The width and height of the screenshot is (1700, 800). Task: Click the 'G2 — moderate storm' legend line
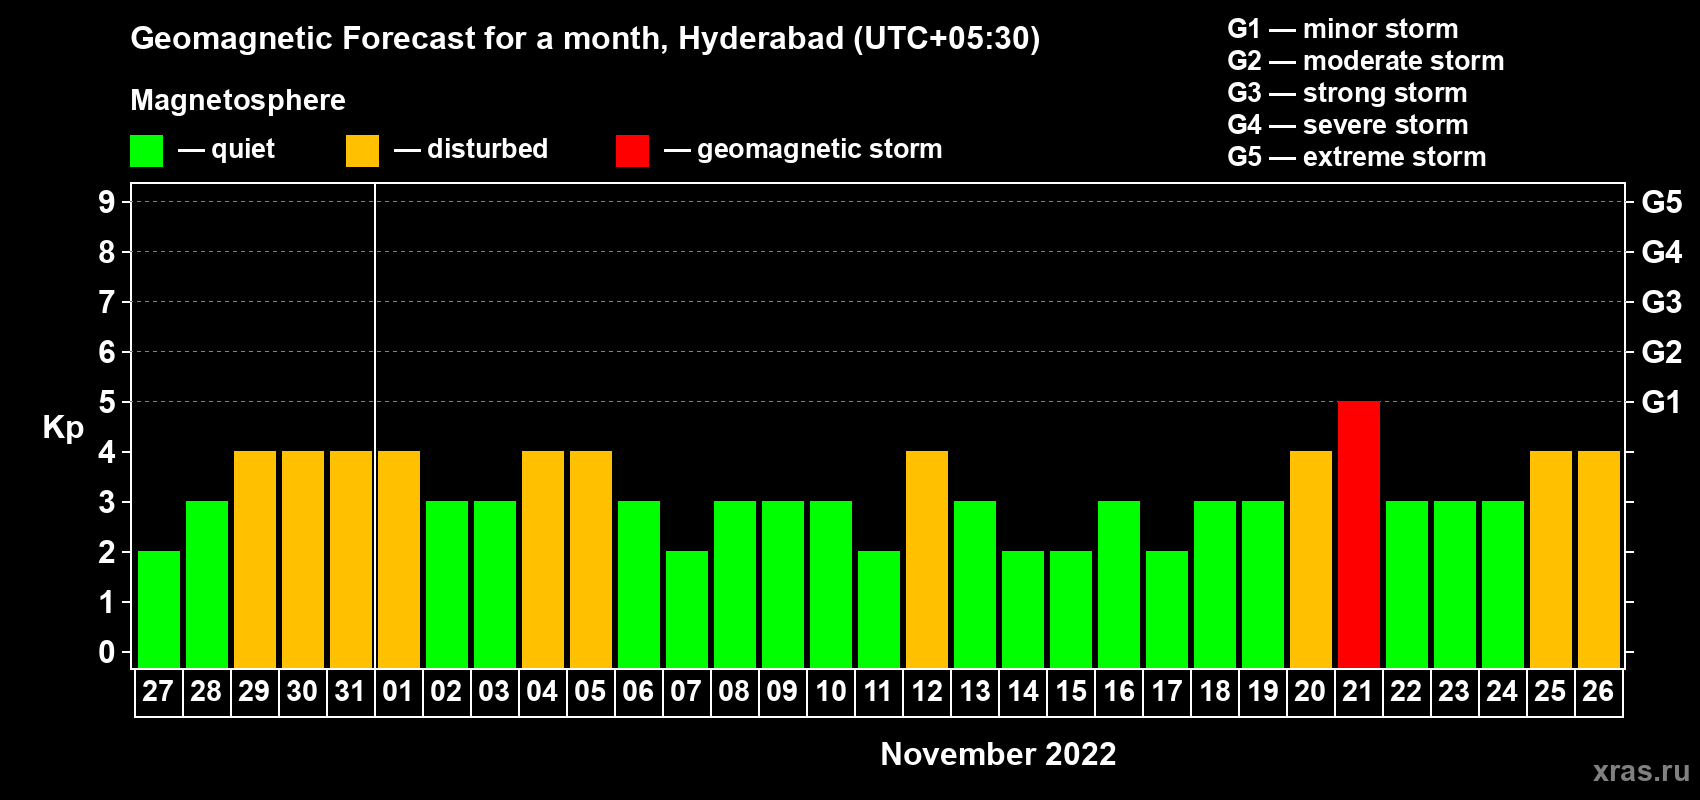click(x=1366, y=61)
